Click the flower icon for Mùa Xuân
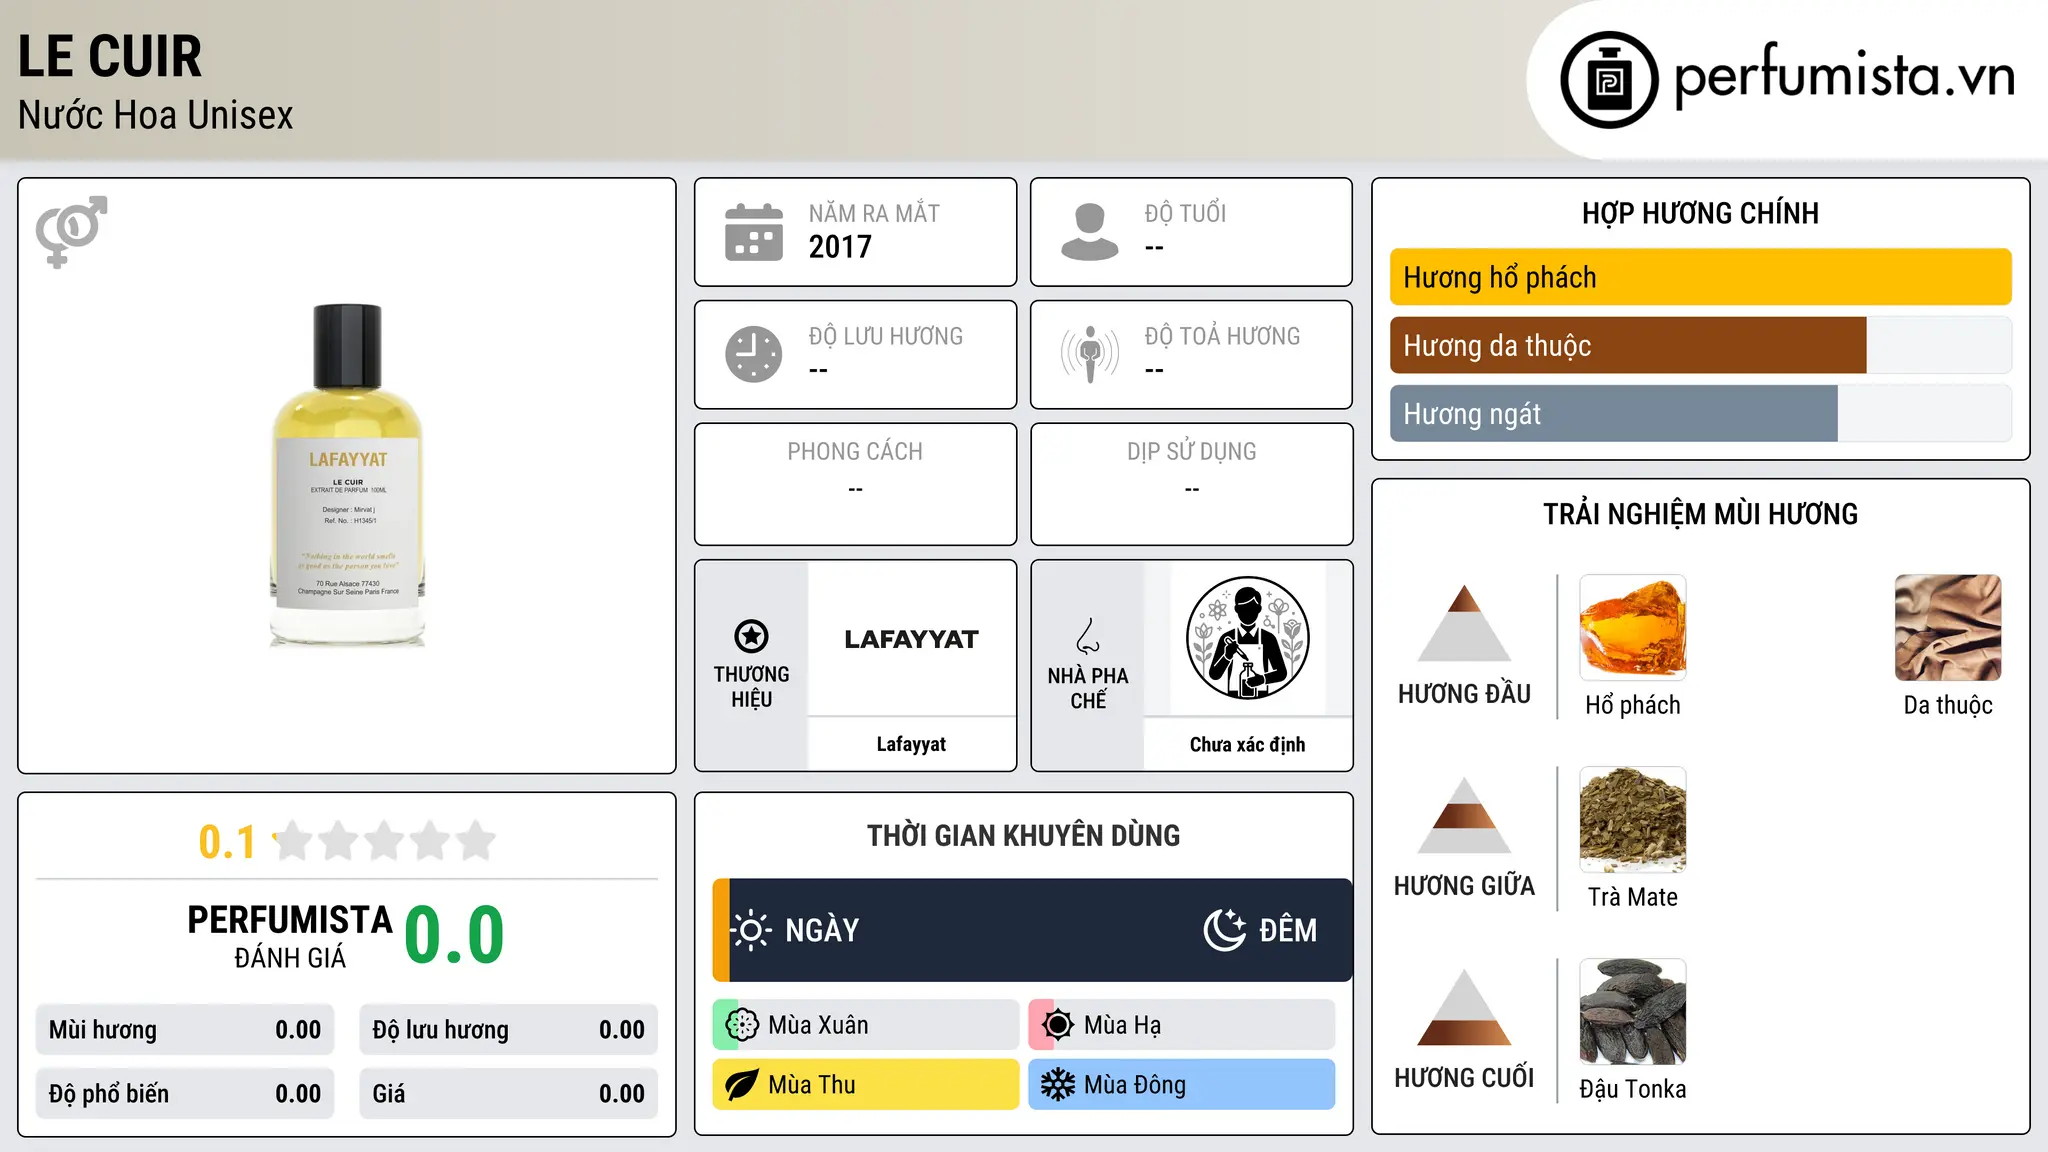The image size is (2048, 1152). (x=742, y=1025)
